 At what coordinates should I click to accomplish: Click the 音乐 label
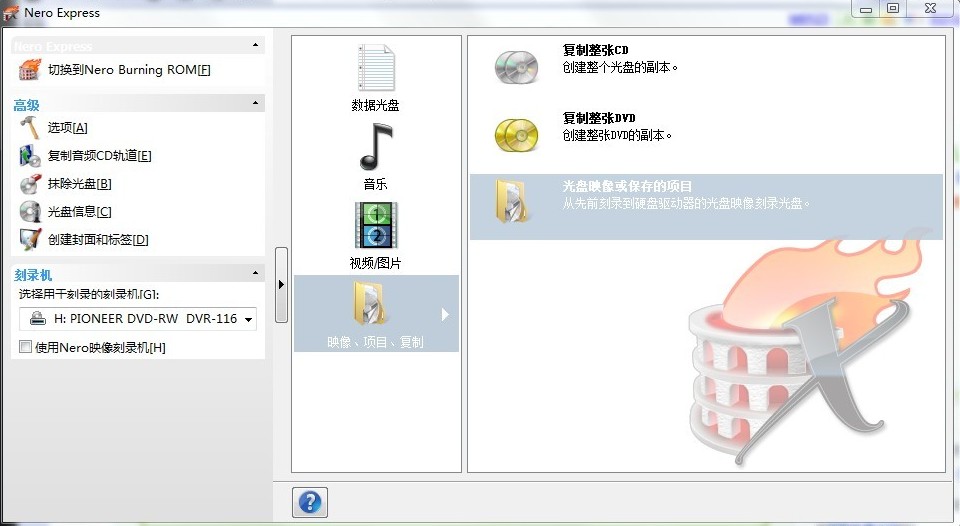pos(375,184)
